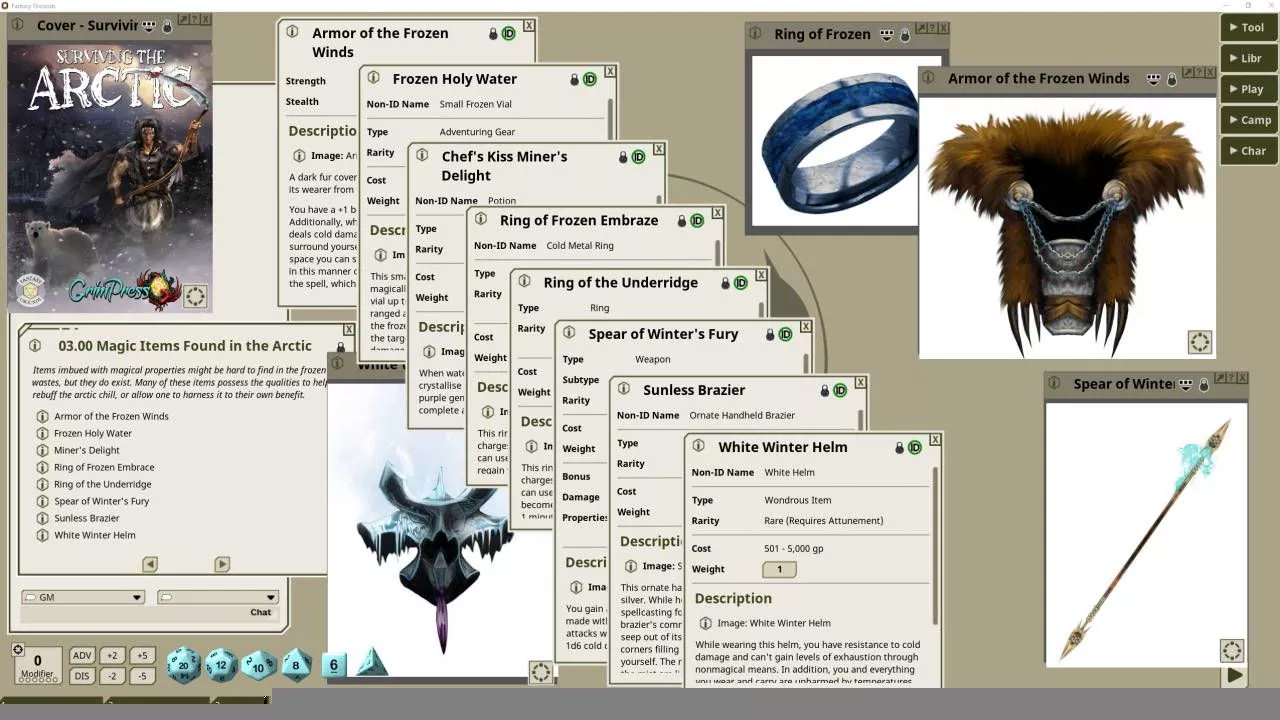Roll the d4 pyramid die

[x=372, y=662]
